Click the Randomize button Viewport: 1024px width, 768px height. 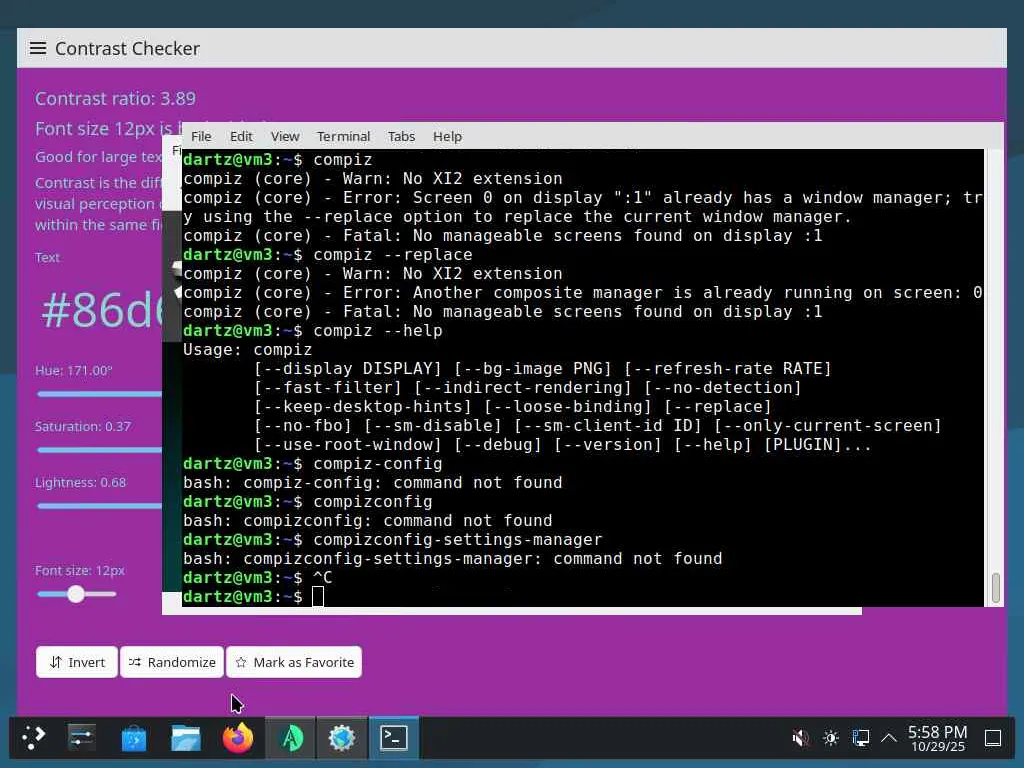tap(172, 662)
